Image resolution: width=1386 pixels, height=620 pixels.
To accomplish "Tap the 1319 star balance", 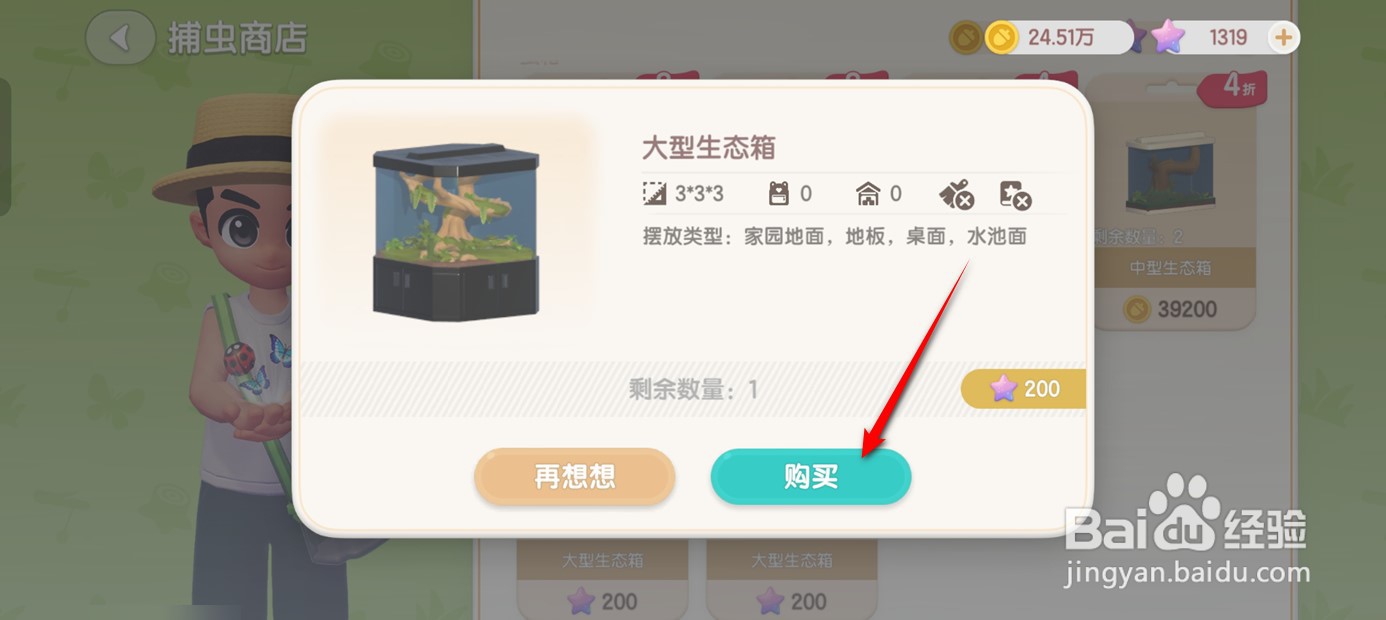I will (x=1228, y=38).
